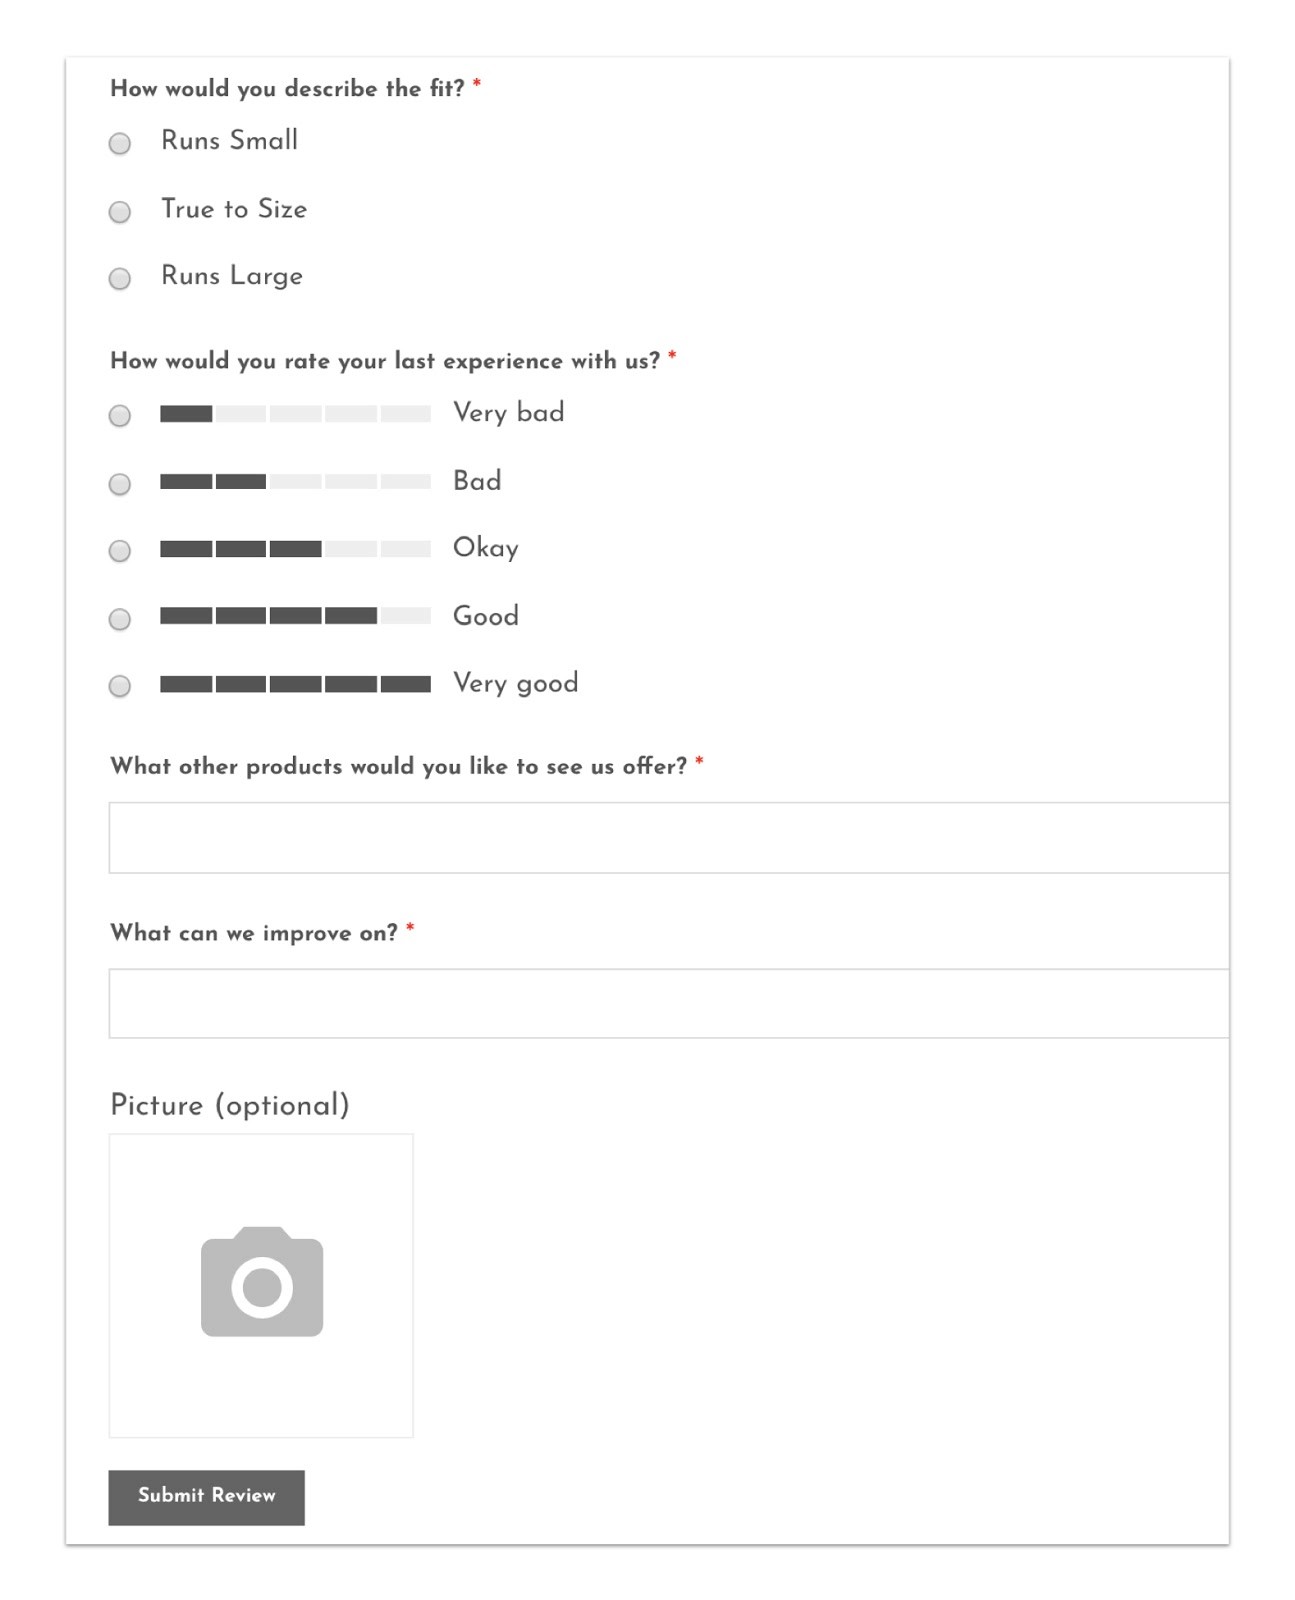Select the Bad rating radio button
Image resolution: width=1295 pixels, height=1600 pixels.
point(120,484)
